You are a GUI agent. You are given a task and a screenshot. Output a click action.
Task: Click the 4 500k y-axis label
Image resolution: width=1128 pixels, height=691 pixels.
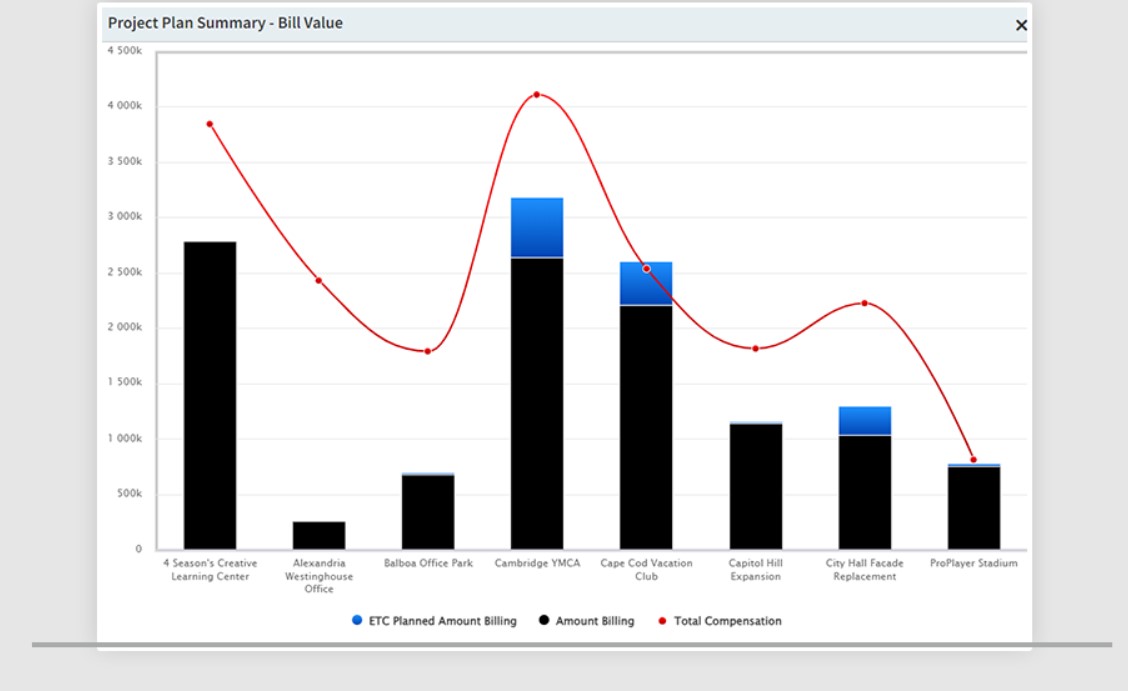(x=124, y=50)
